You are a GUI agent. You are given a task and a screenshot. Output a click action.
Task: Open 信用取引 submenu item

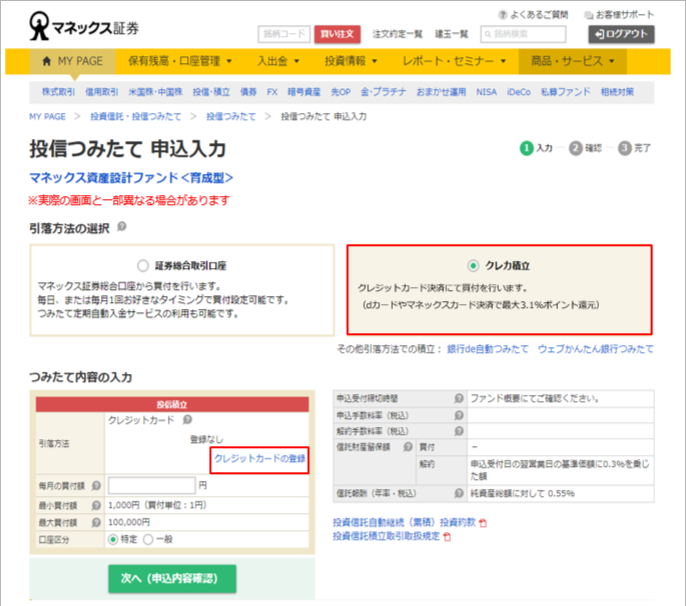coord(102,92)
